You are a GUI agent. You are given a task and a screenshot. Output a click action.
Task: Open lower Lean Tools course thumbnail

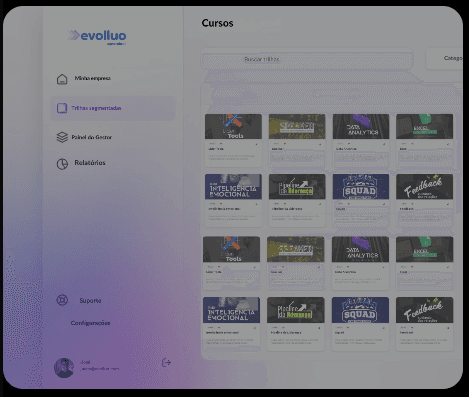[231, 249]
